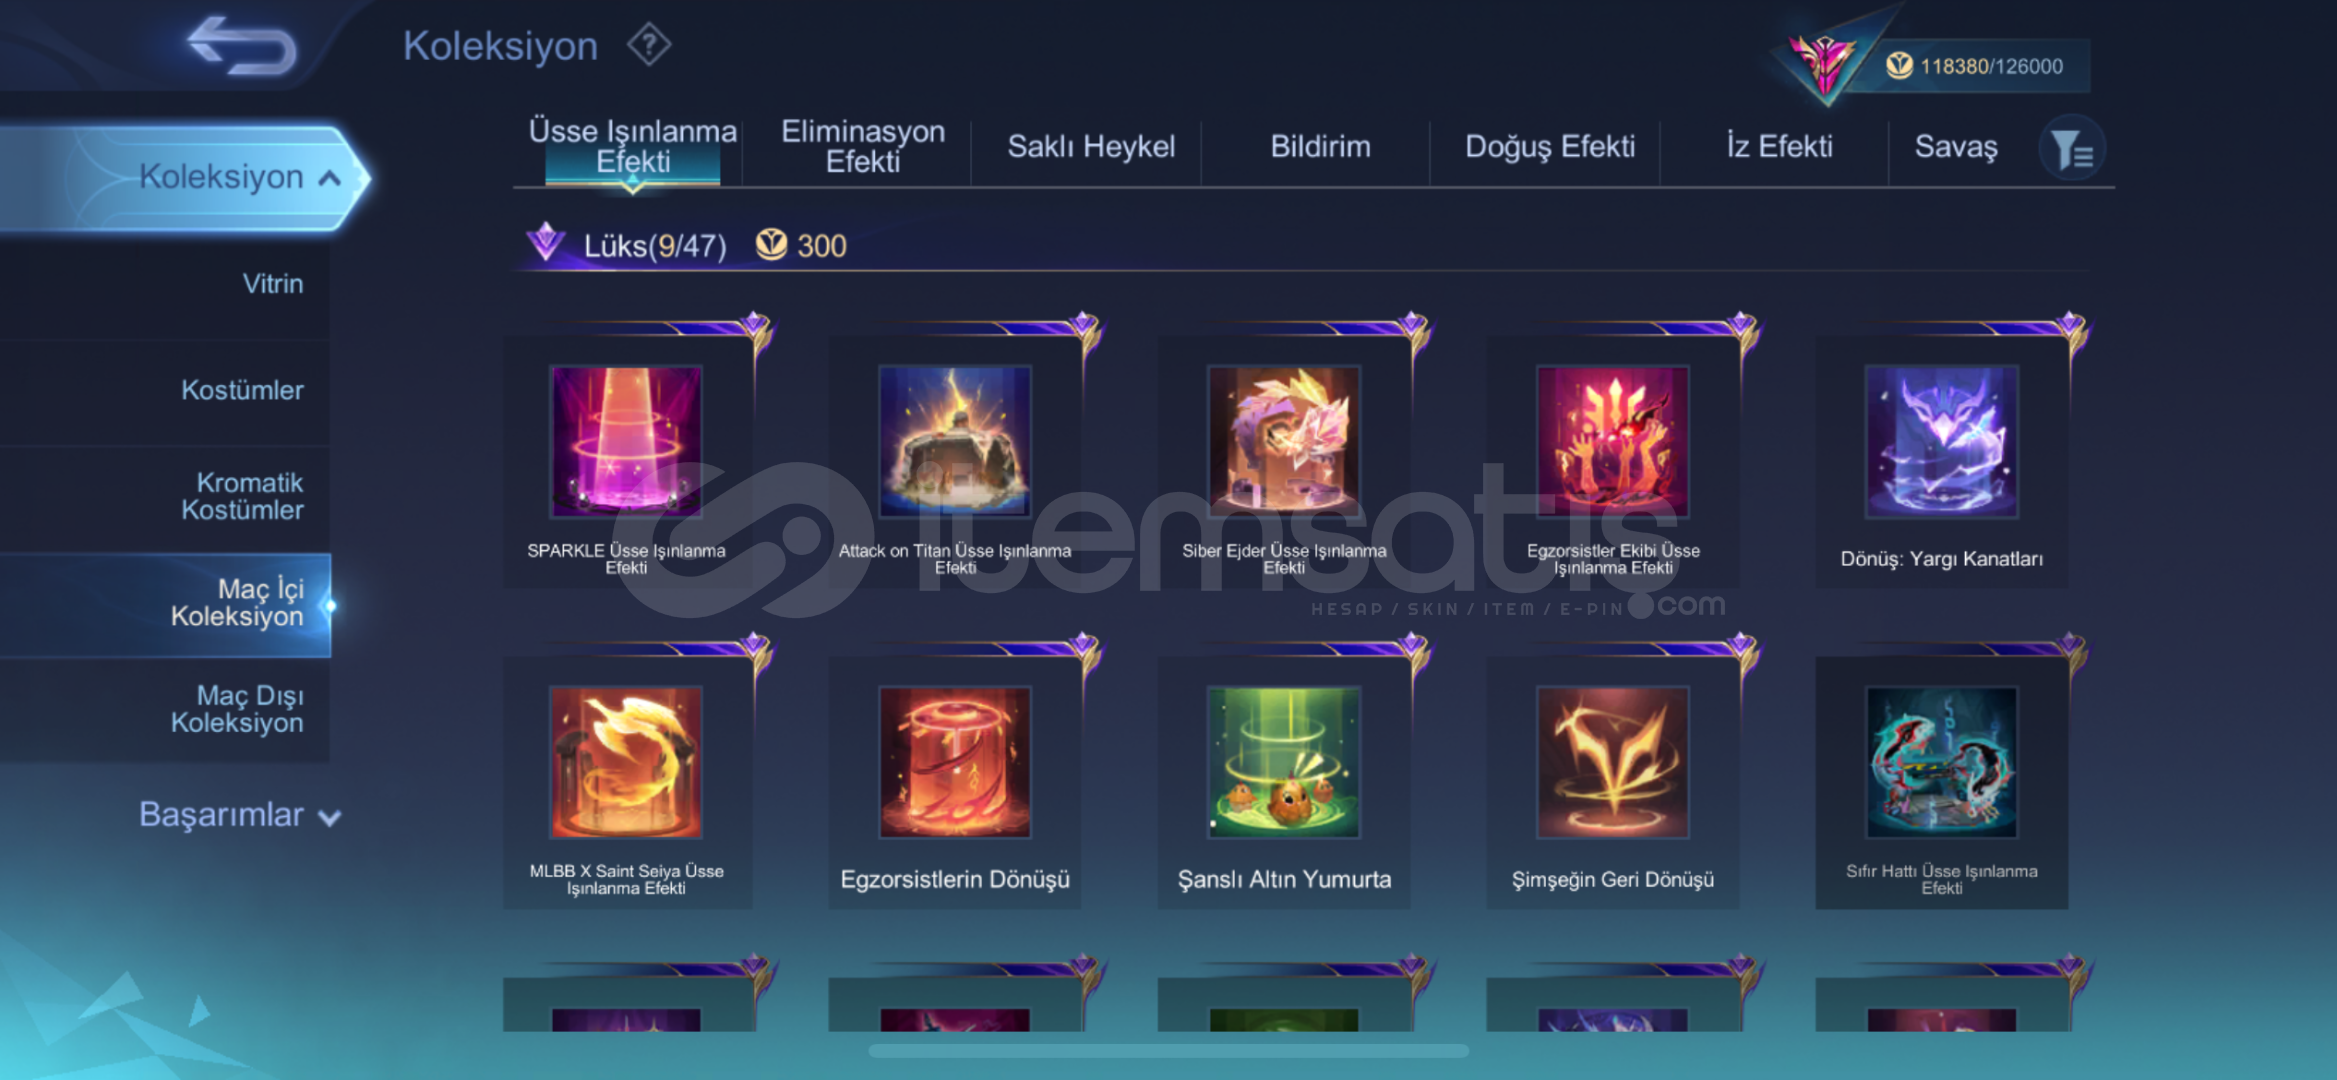The image size is (2337, 1080).
Task: Select Şimşeğin Geri Dönüşü effect icon
Action: click(1613, 762)
